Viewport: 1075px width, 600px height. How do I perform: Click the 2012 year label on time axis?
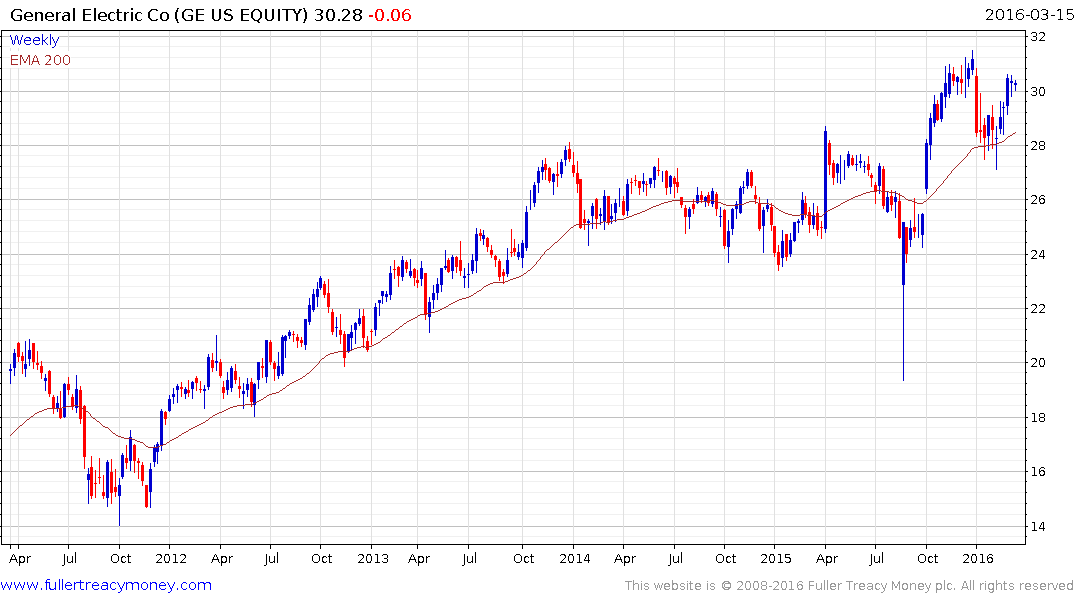[x=171, y=558]
